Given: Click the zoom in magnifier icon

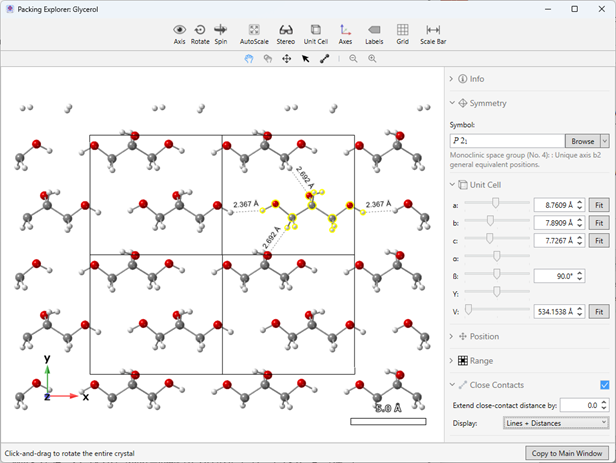Looking at the screenshot, I should coord(372,59).
